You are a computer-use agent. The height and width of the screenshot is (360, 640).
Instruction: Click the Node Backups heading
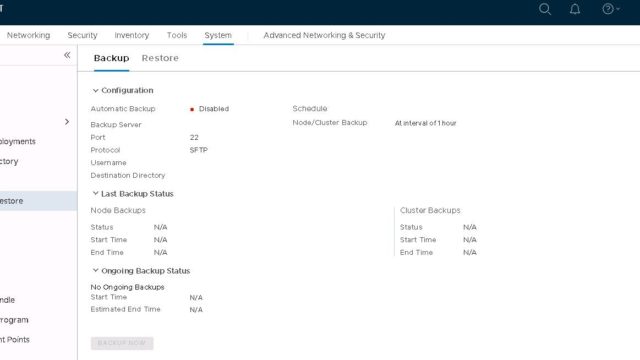[x=118, y=210]
